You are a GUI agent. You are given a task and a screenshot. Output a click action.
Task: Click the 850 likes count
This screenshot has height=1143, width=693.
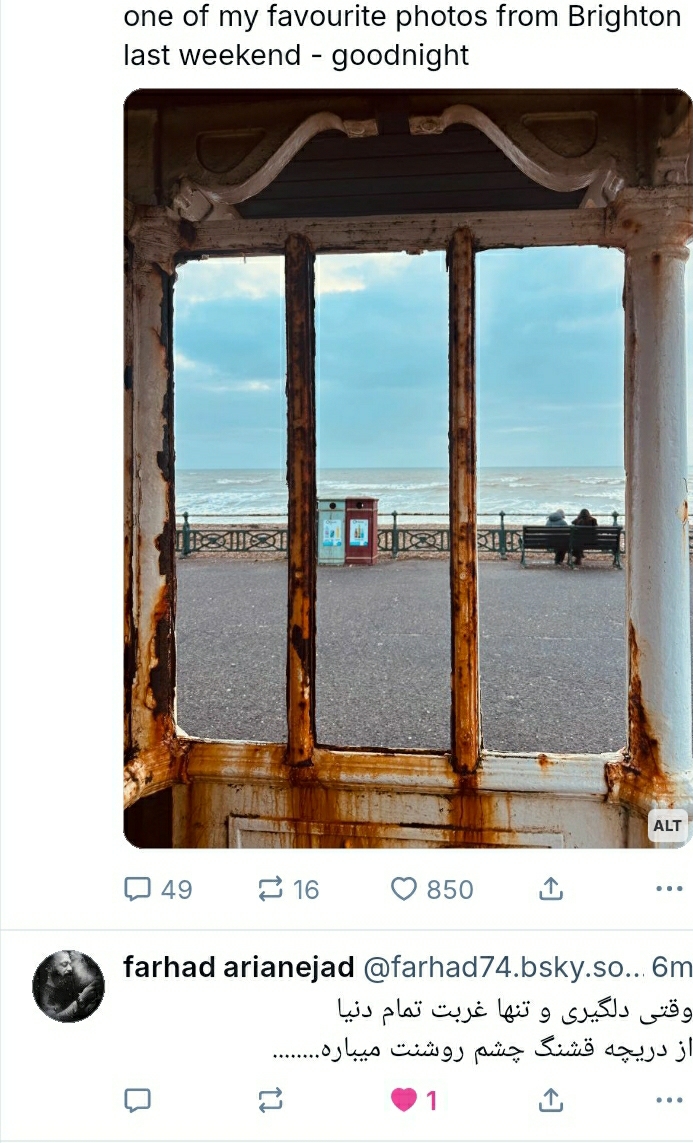[450, 890]
